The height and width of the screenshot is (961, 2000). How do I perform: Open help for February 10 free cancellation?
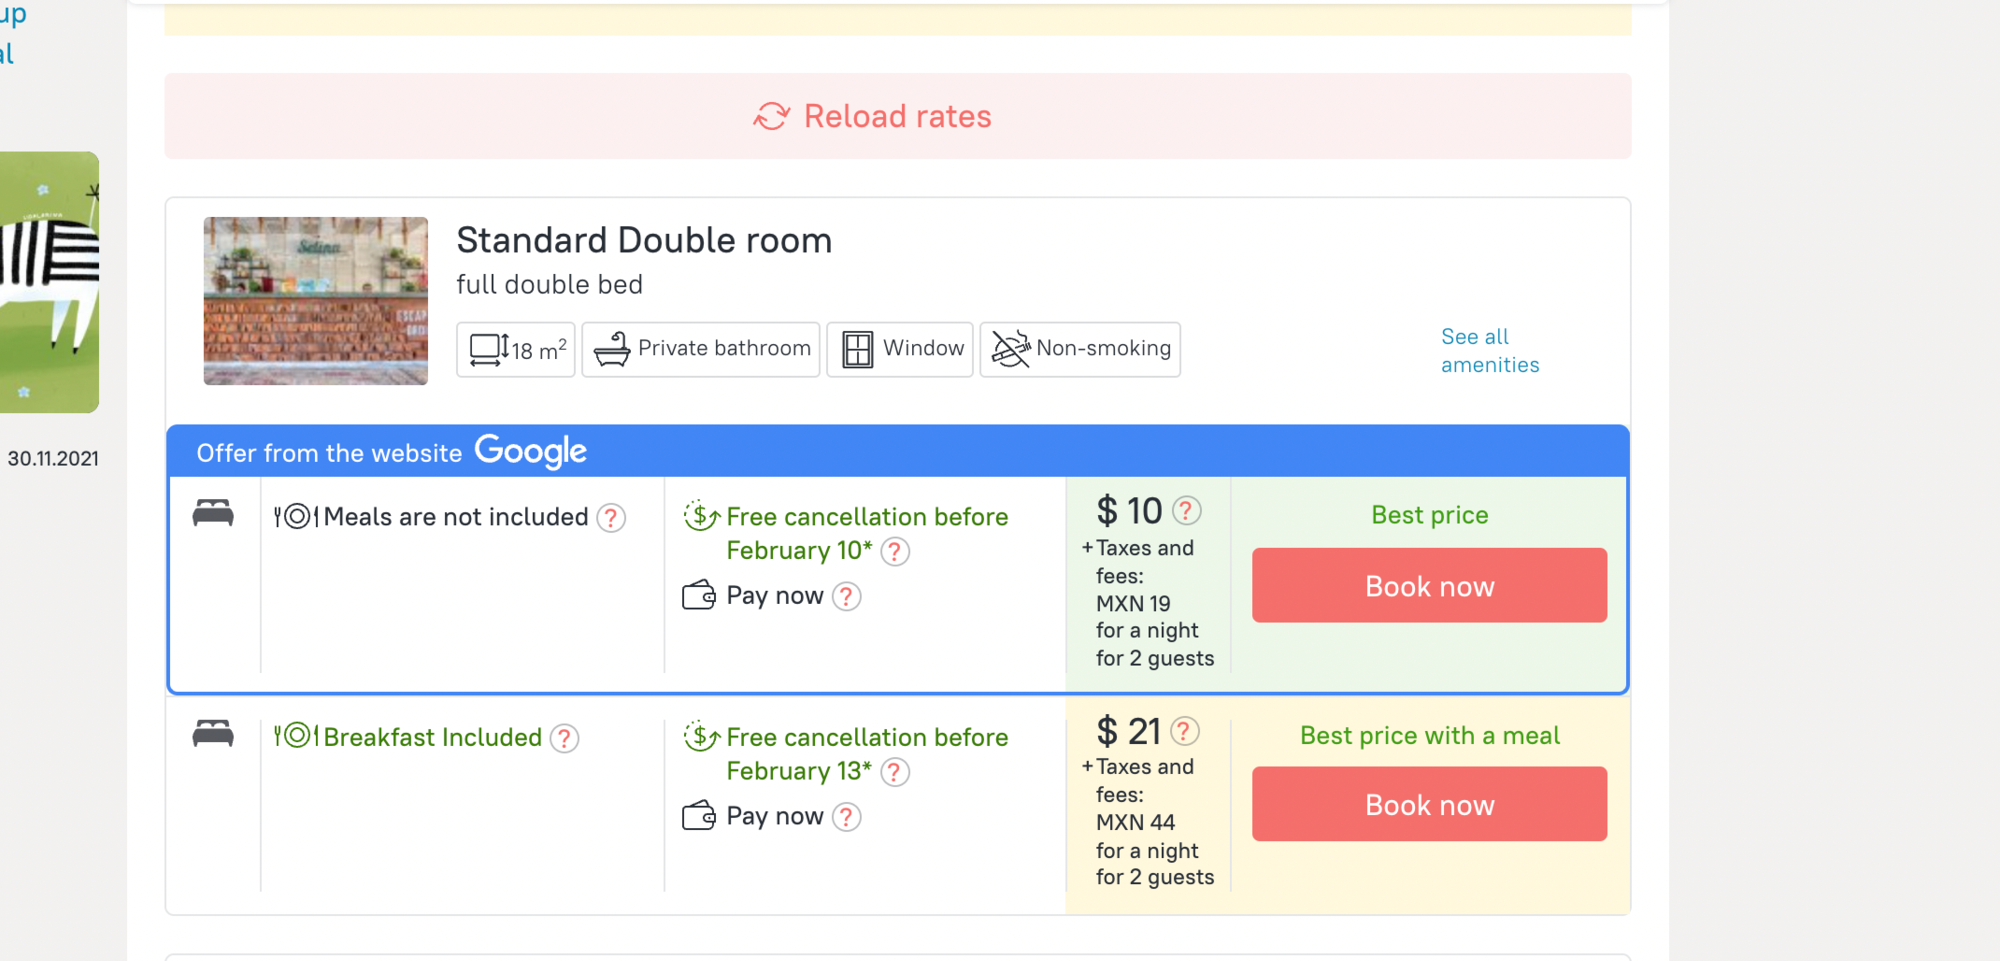(895, 552)
